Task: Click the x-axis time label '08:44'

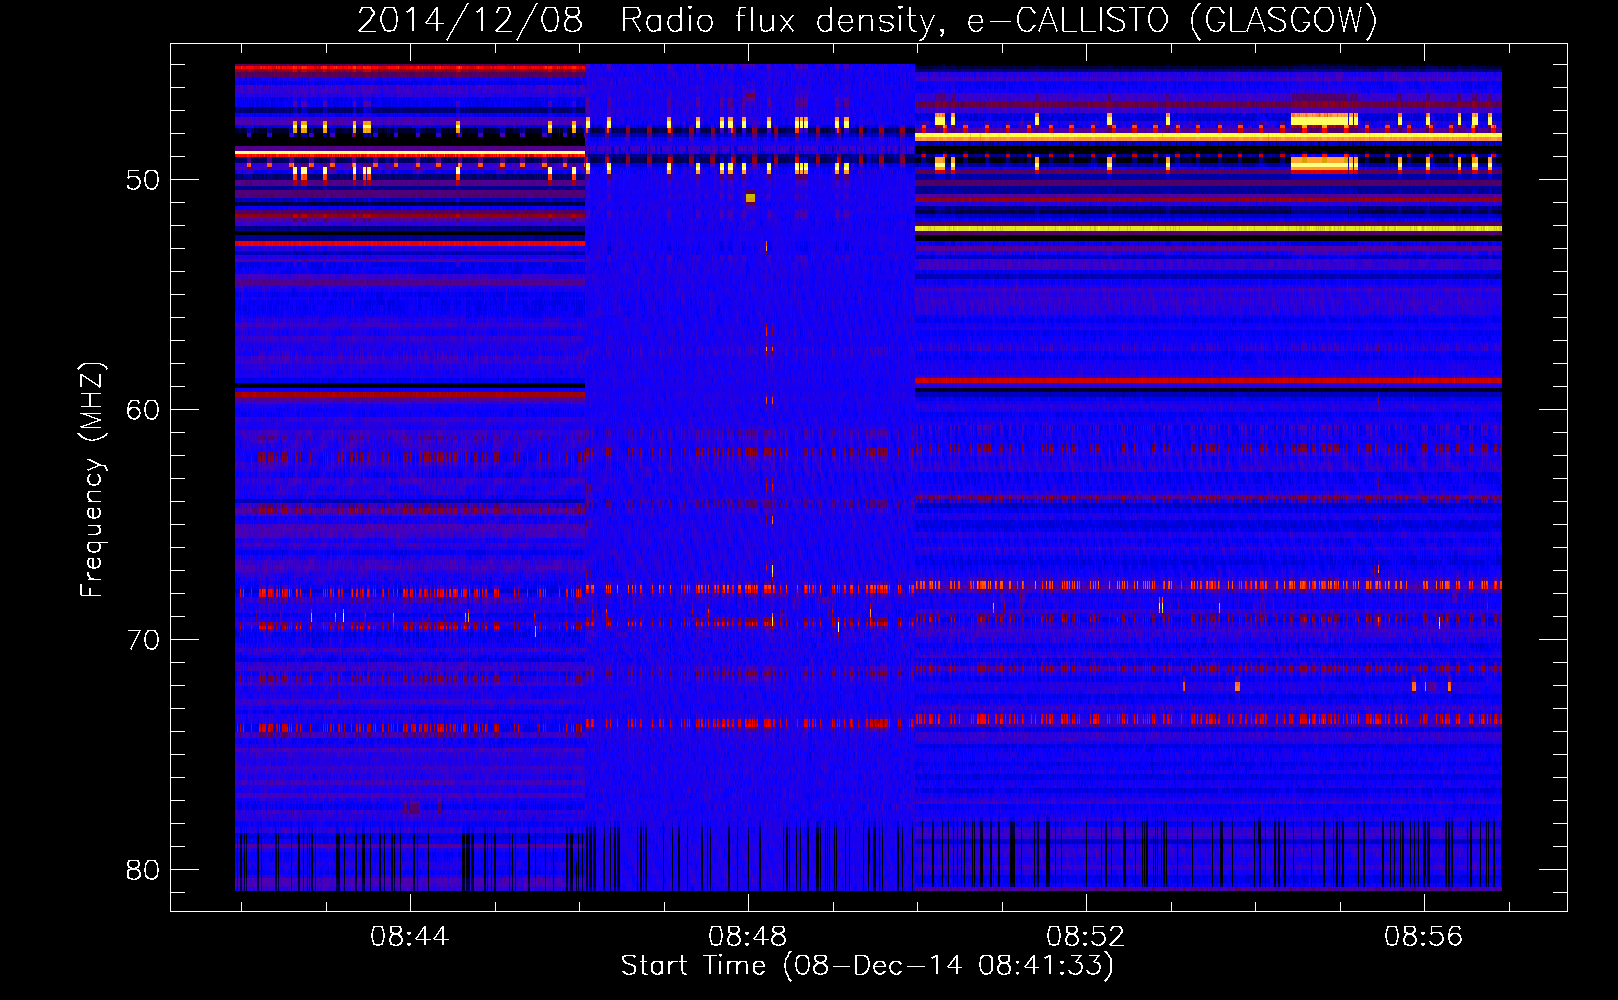Action: point(409,936)
